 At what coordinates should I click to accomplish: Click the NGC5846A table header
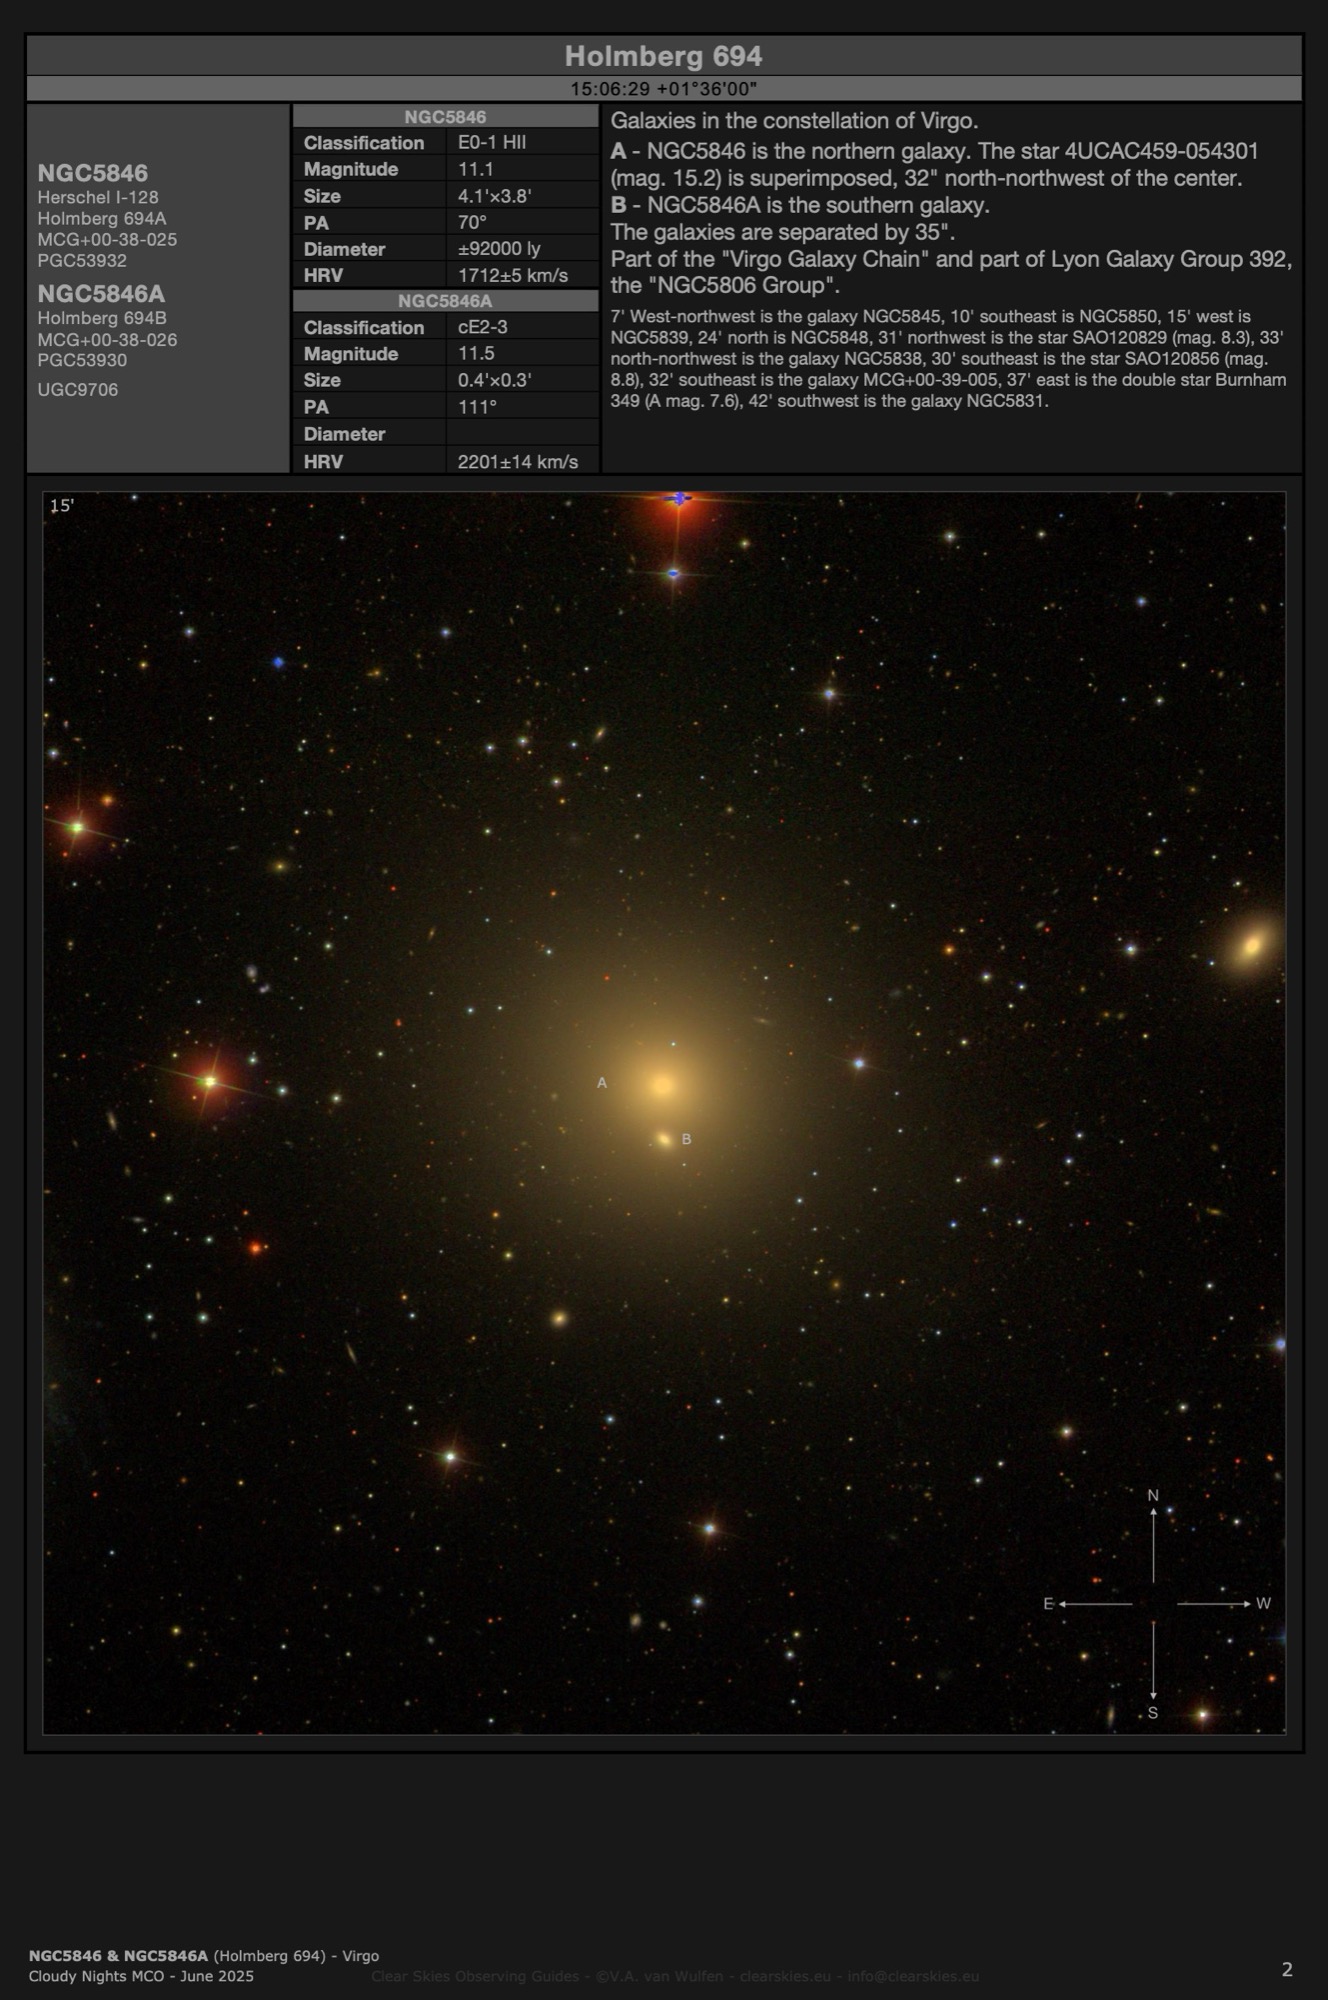click(445, 301)
